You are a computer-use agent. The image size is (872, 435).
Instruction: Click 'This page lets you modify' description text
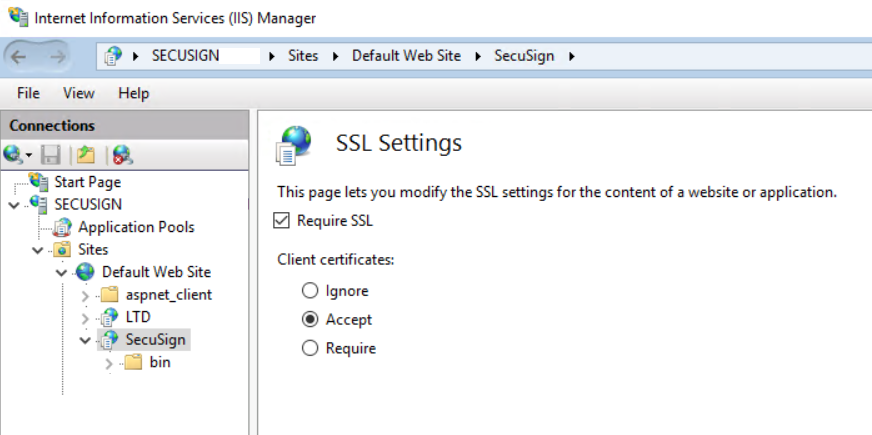557,192
